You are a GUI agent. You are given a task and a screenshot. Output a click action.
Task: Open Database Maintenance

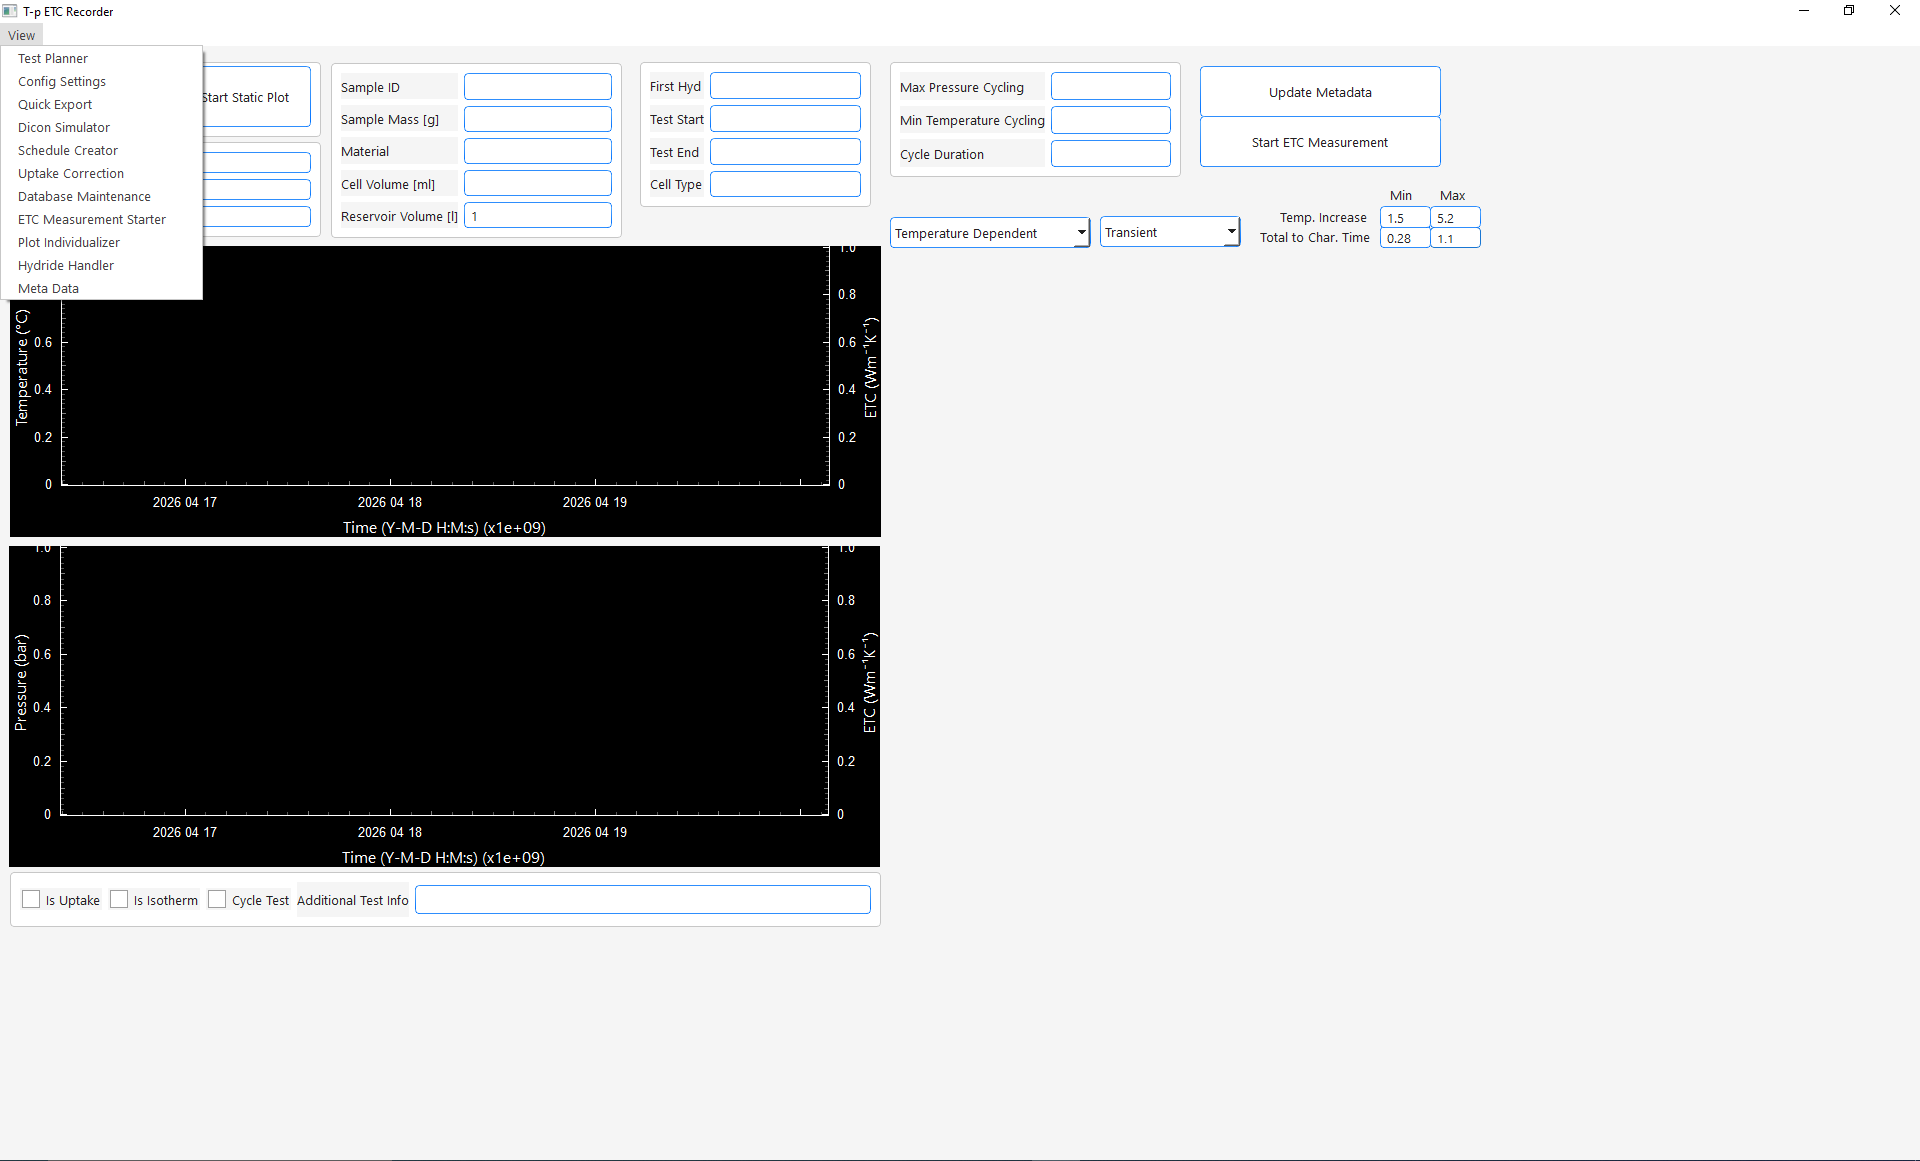pyautogui.click(x=84, y=196)
